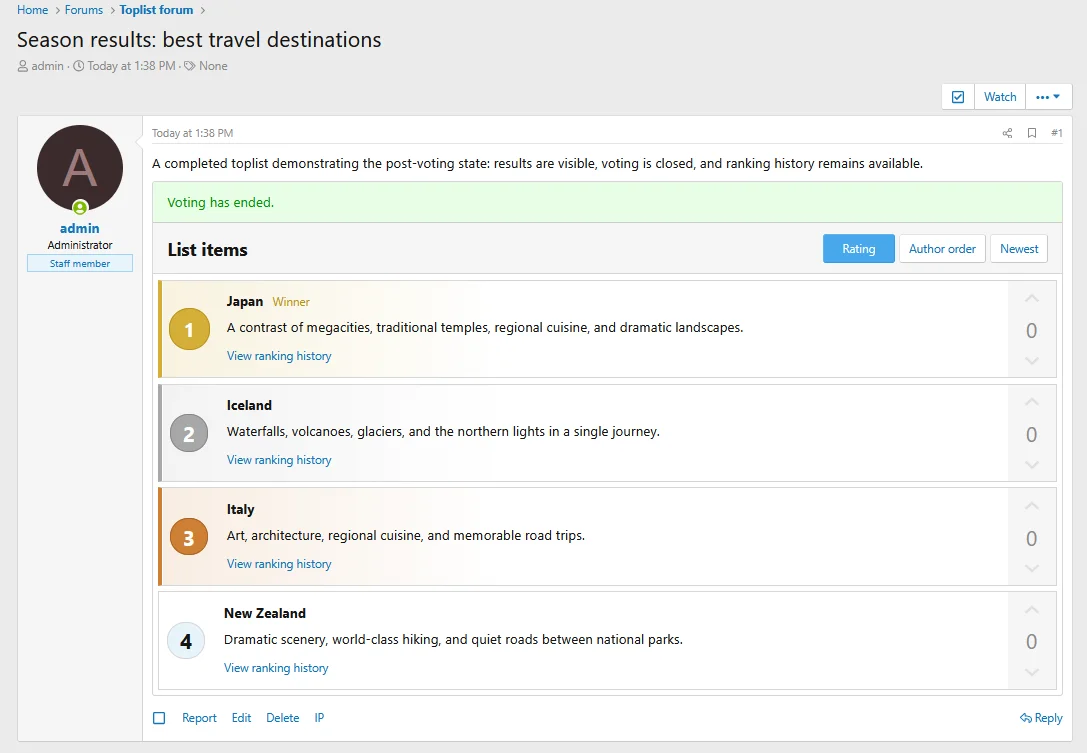This screenshot has height=753, width=1087.
Task: Click the Staff member badge
Action: pos(80,263)
